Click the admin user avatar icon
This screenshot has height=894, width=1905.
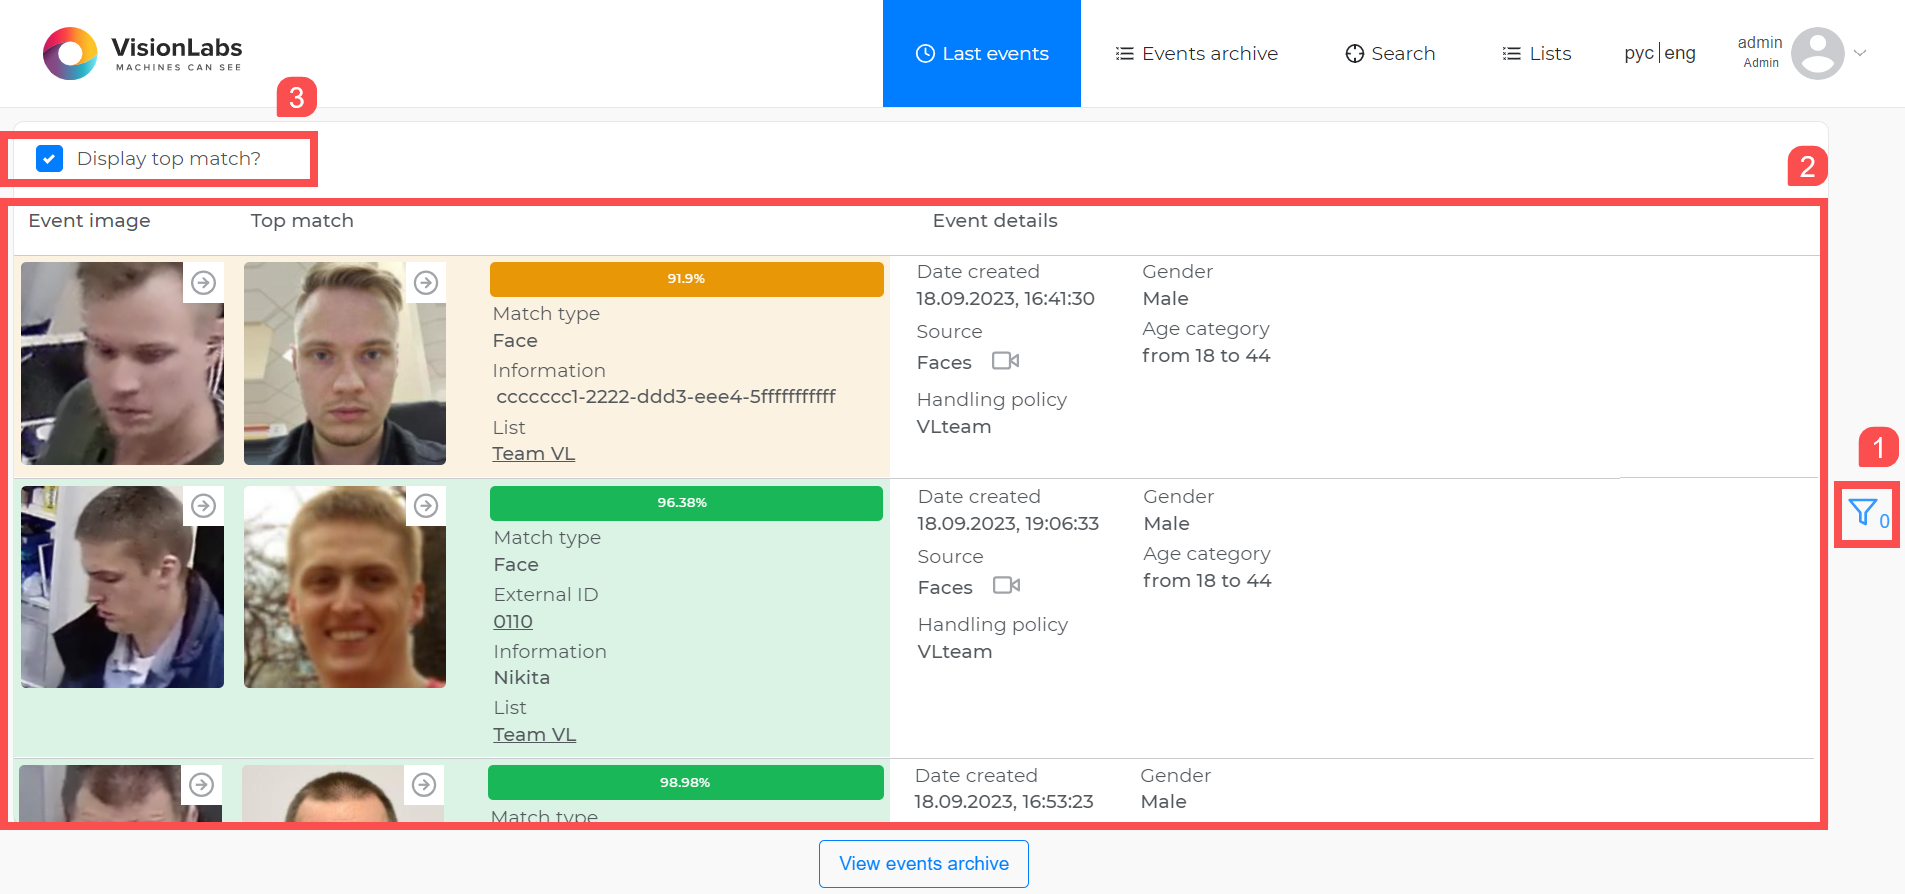tap(1817, 53)
